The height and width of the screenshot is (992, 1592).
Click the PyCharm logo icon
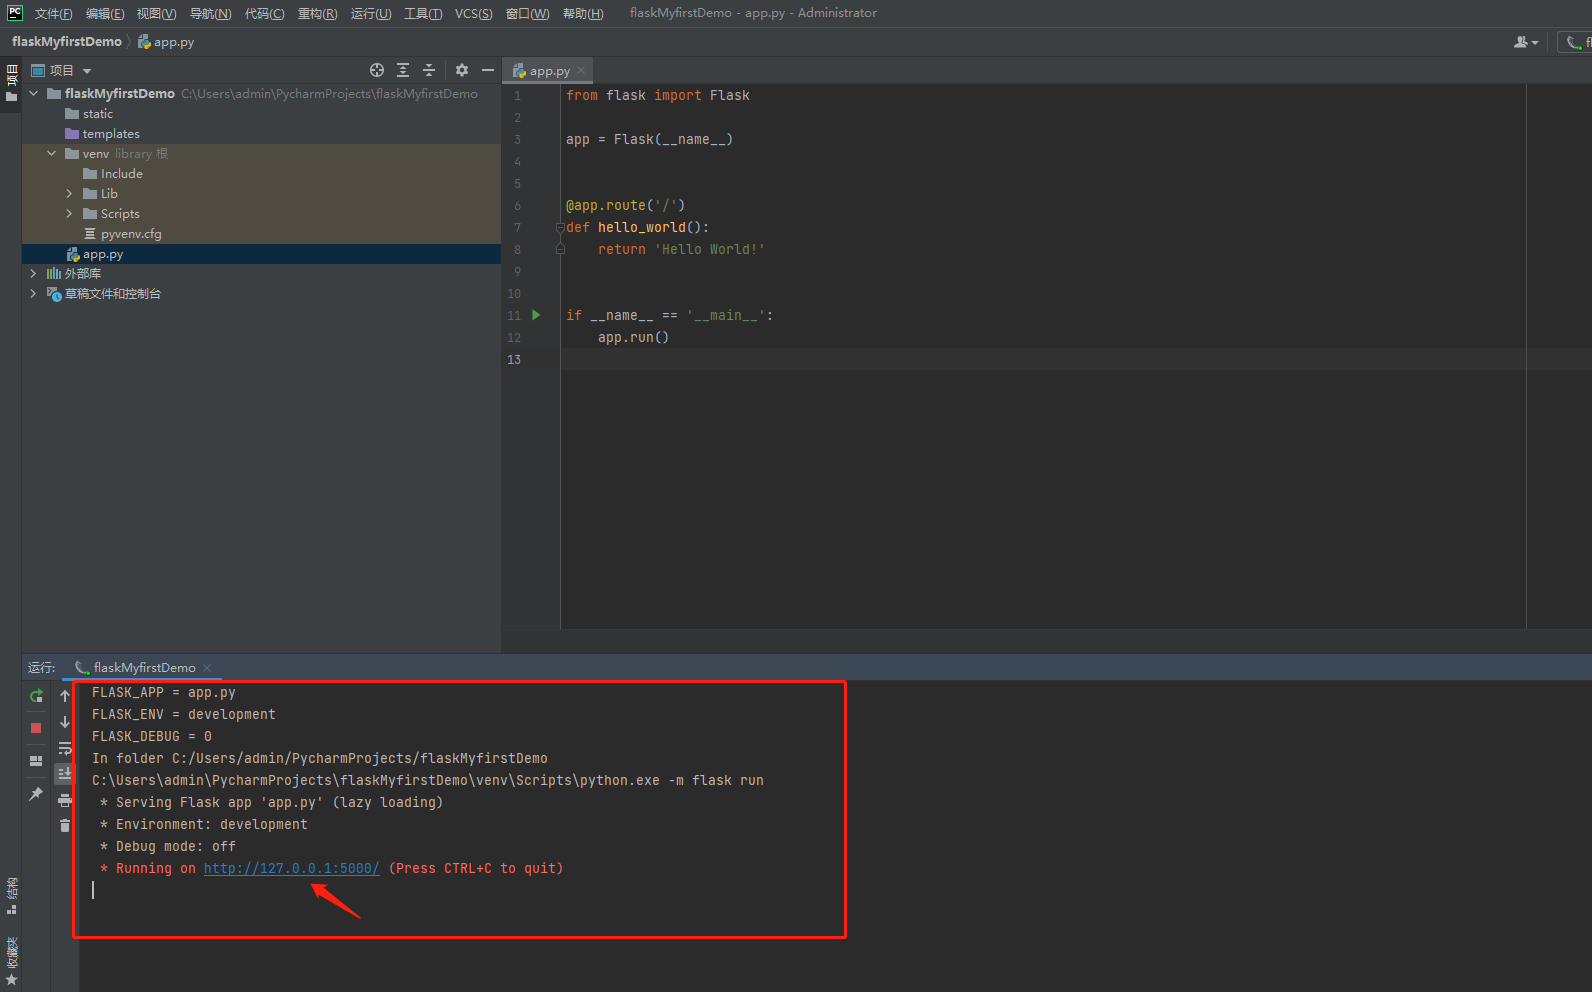(15, 13)
